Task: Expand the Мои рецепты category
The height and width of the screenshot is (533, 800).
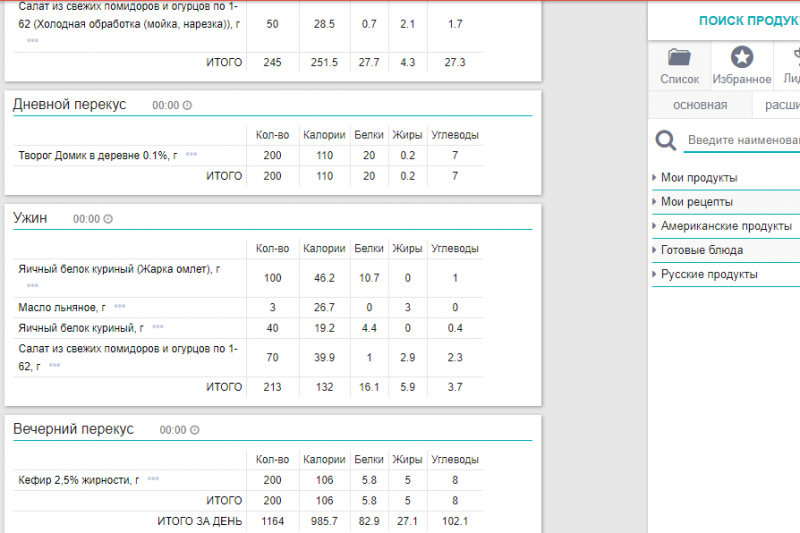Action: tap(696, 202)
